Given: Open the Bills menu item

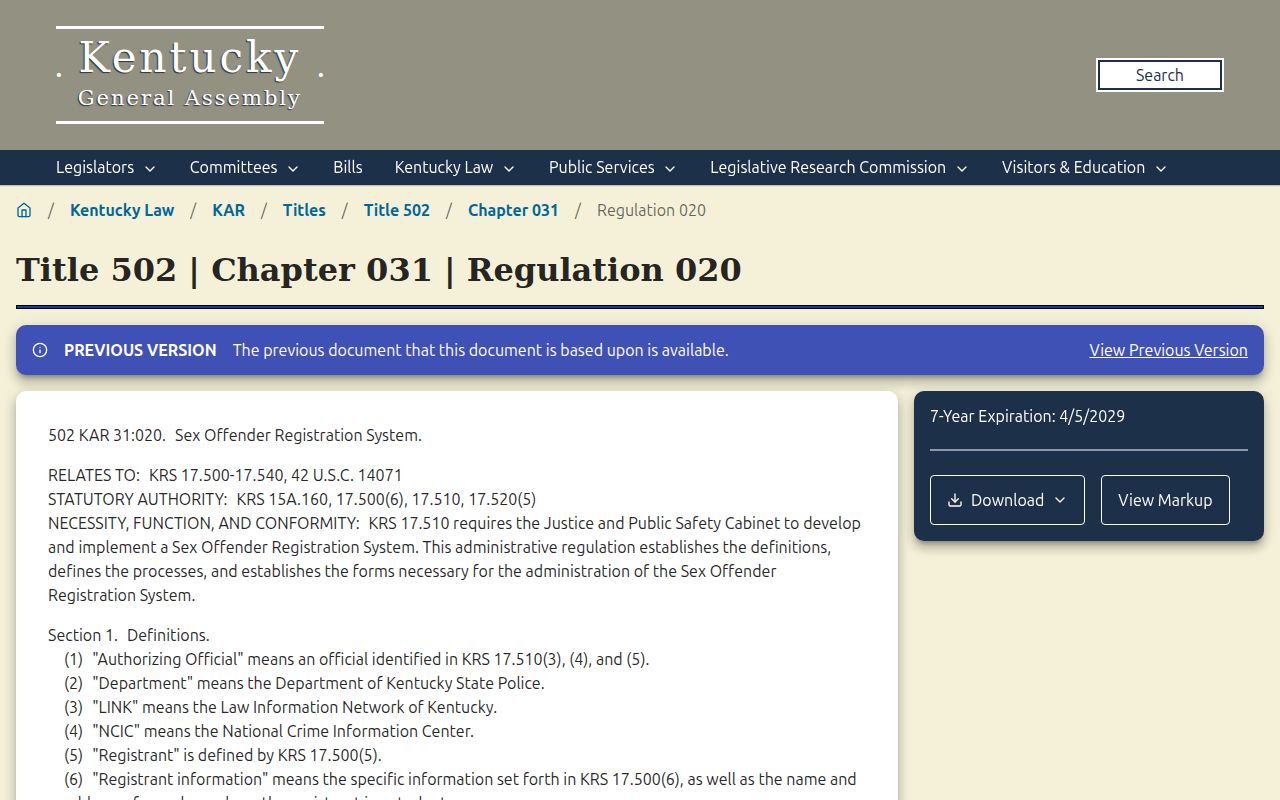Looking at the screenshot, I should click(x=348, y=167).
